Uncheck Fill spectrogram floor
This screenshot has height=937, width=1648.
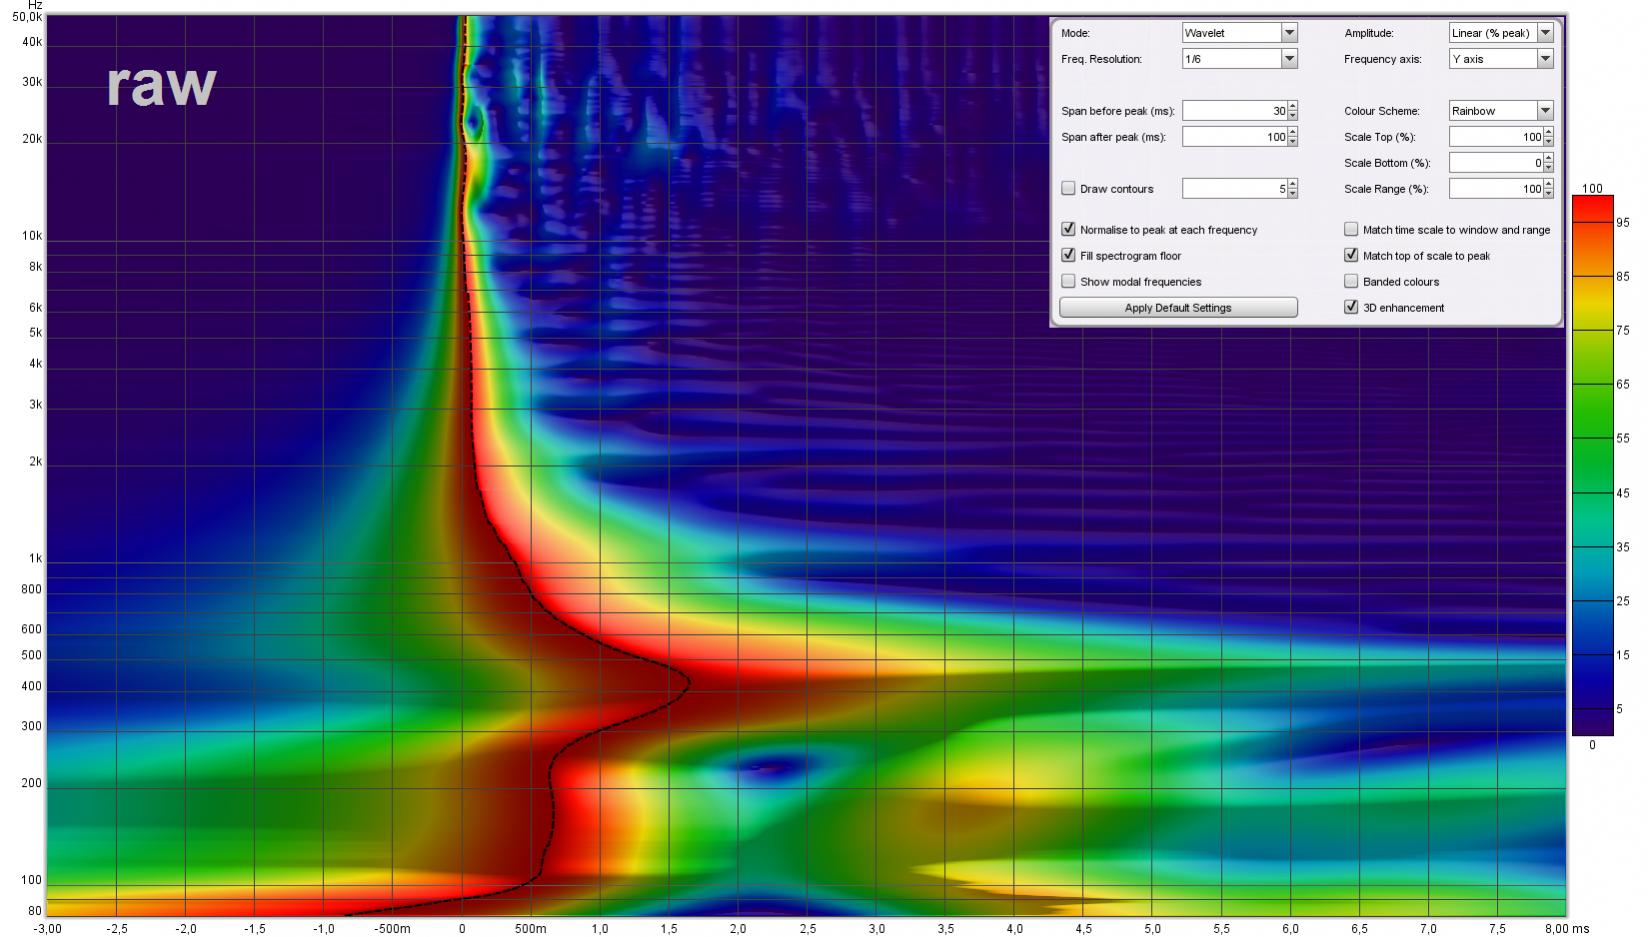[x=1068, y=255]
